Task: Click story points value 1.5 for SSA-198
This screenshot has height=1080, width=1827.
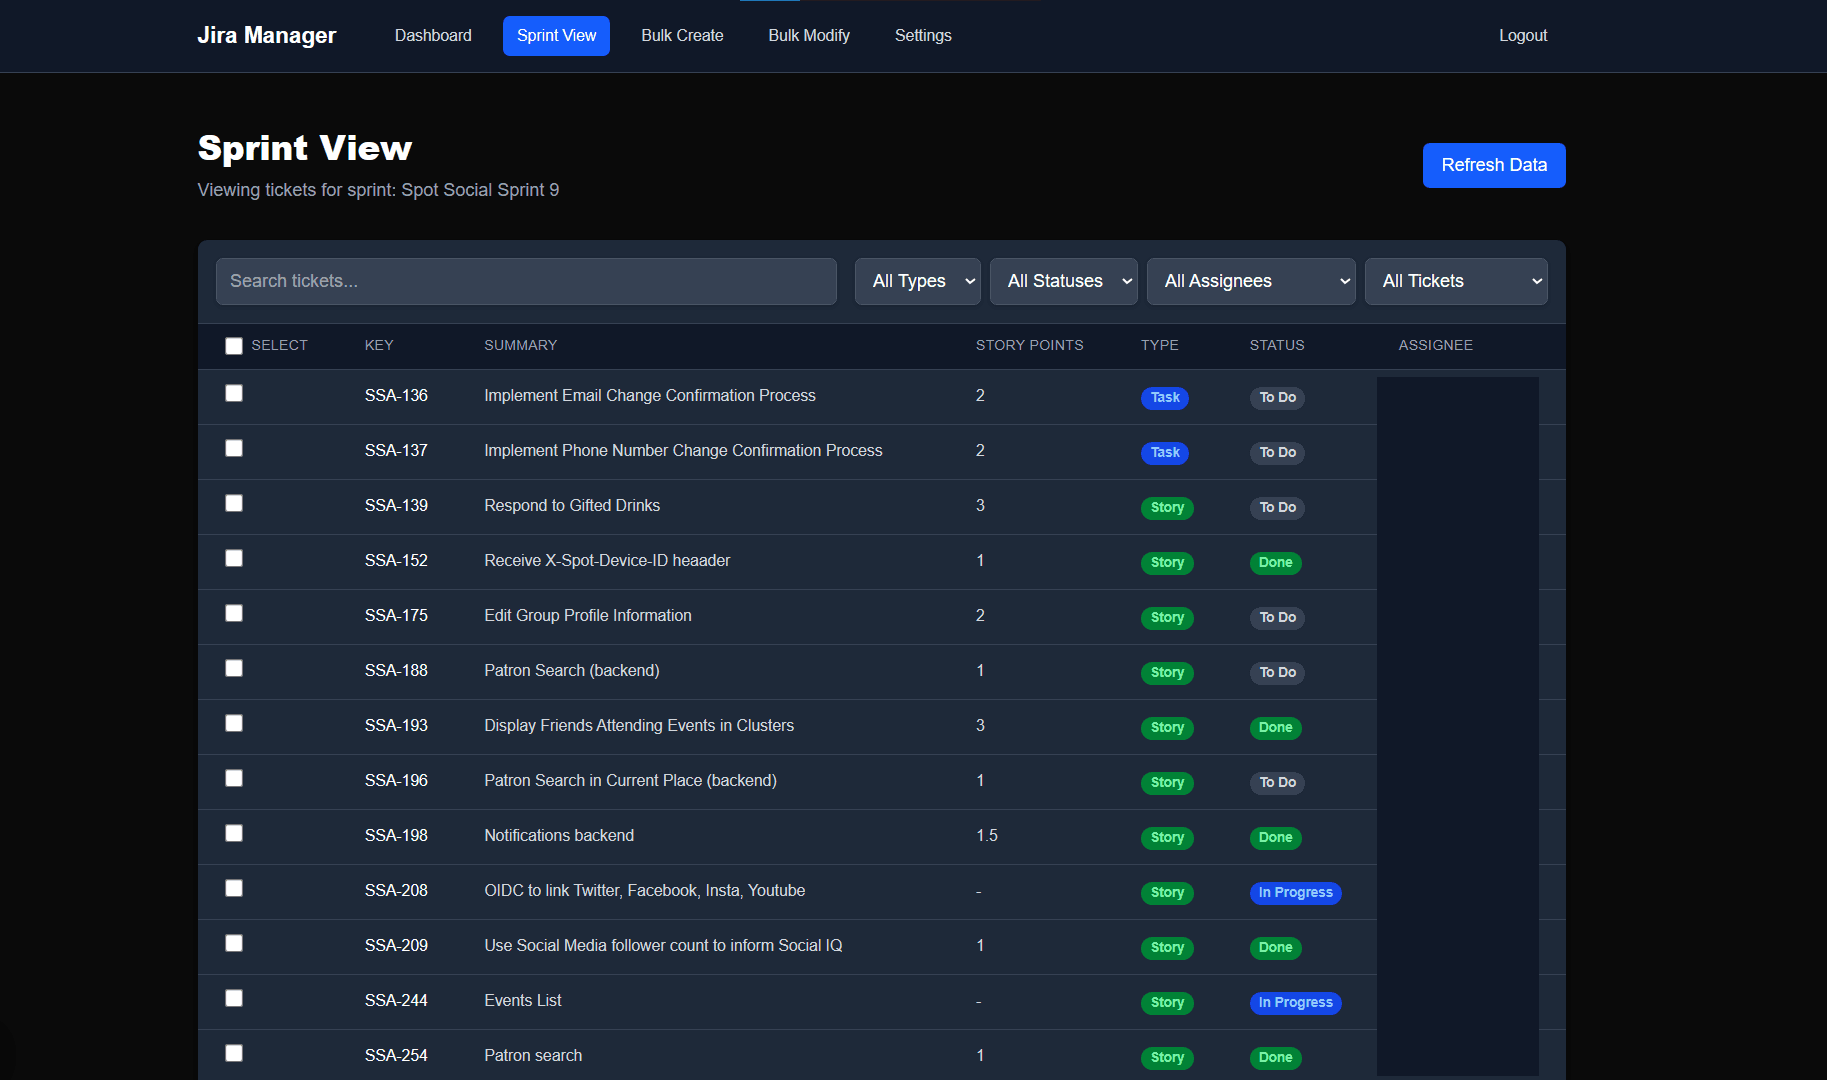Action: 987,836
